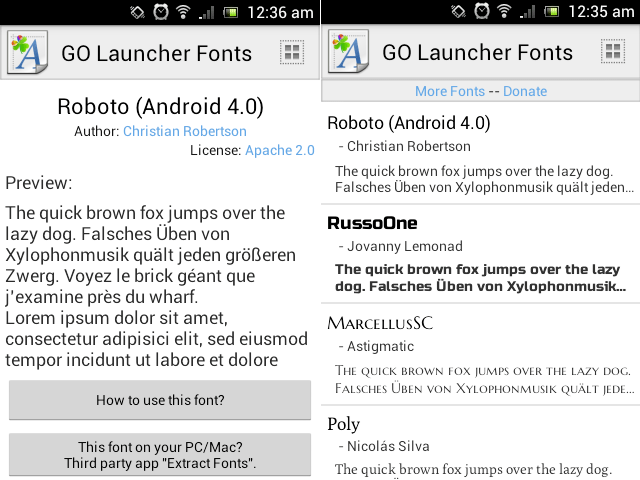Viewport: 640px width, 480px height.
Task: Tap the alarm clock icon in the left status bar
Action: (161, 12)
